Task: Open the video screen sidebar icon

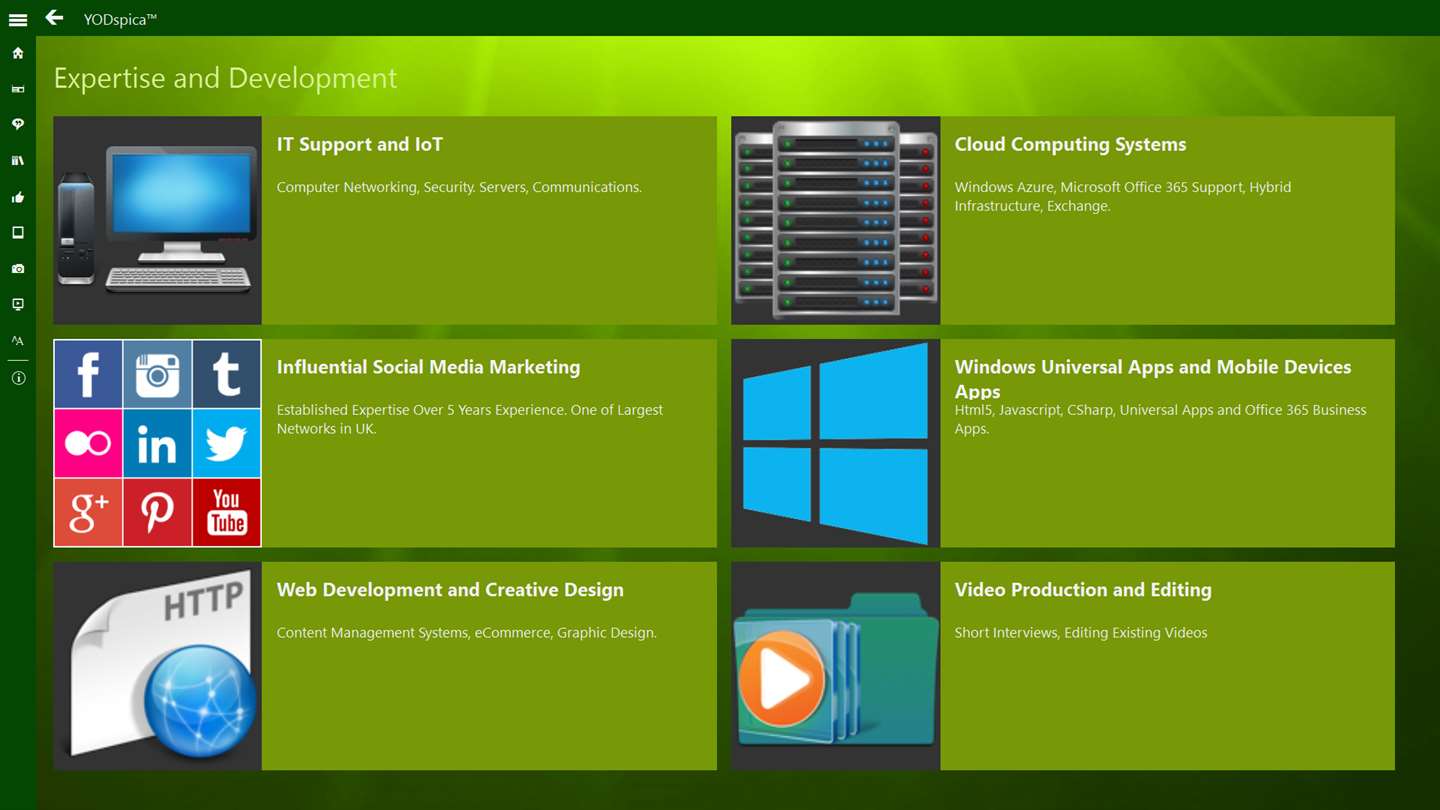Action: (x=18, y=304)
